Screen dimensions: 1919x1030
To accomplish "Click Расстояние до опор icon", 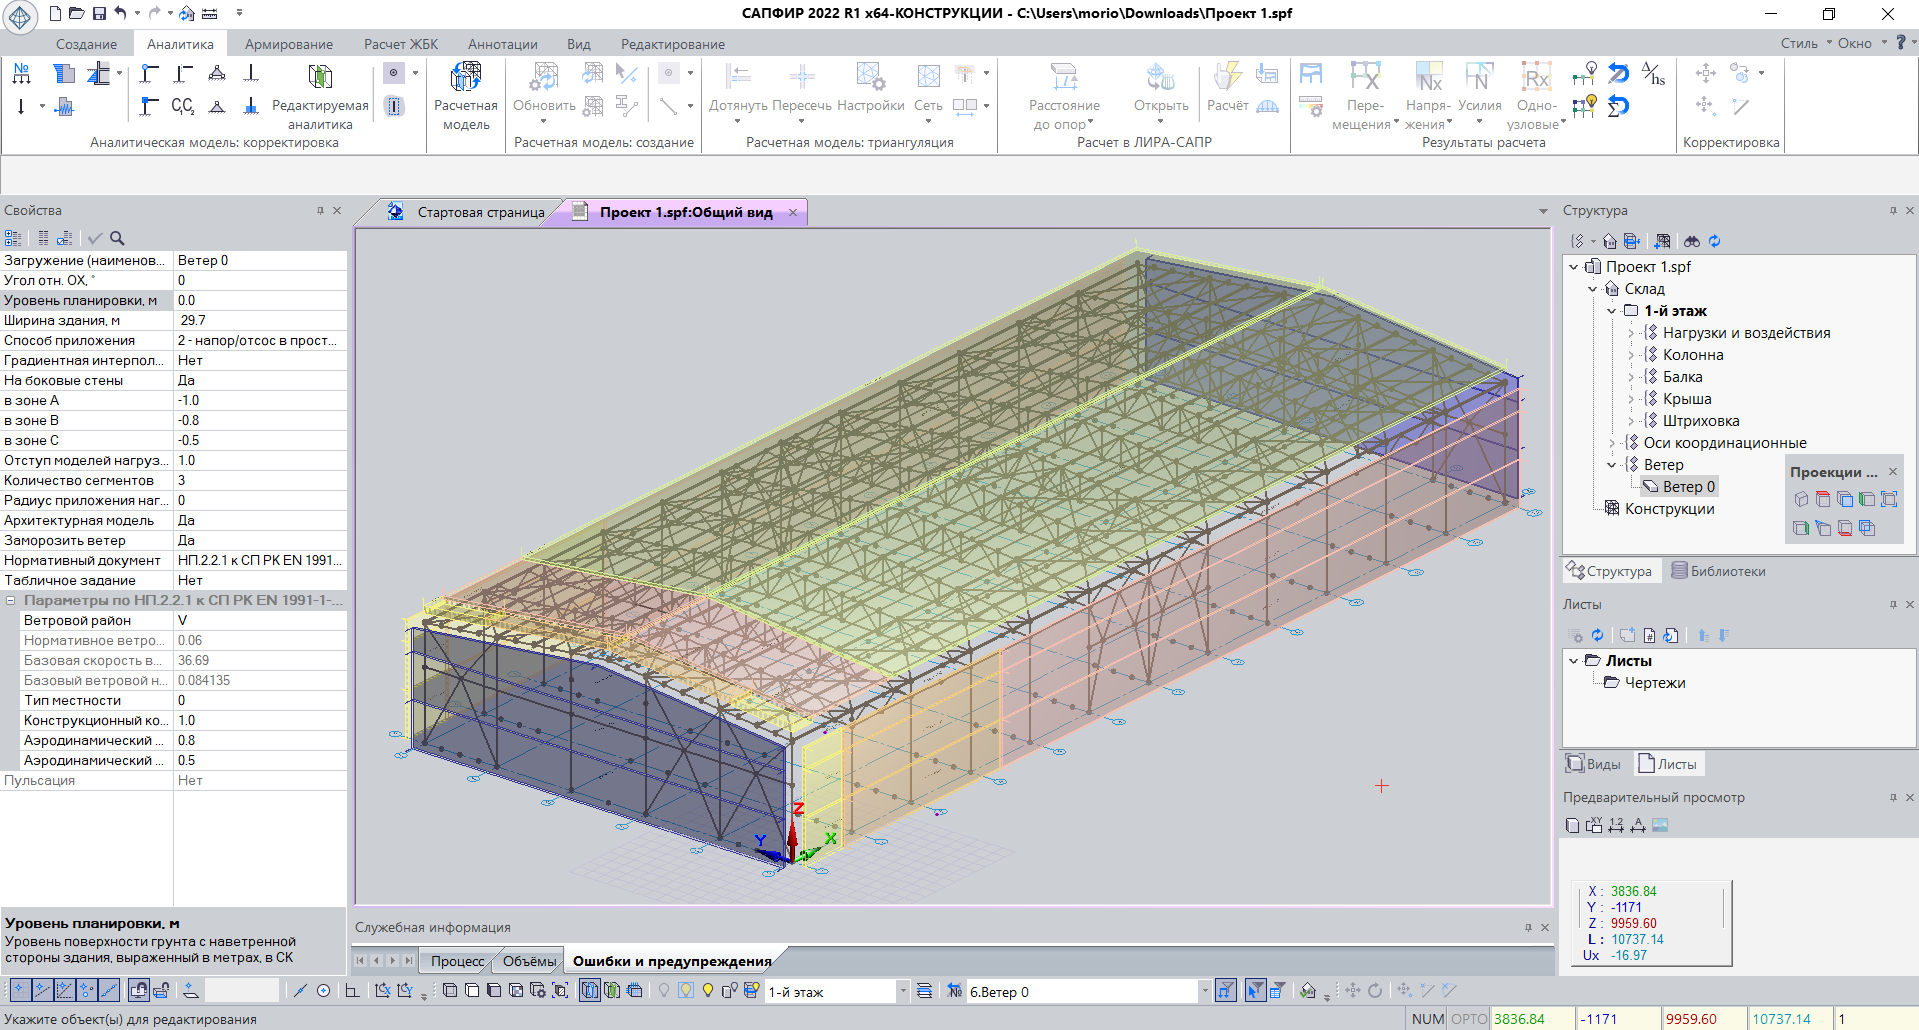I will tap(1064, 78).
